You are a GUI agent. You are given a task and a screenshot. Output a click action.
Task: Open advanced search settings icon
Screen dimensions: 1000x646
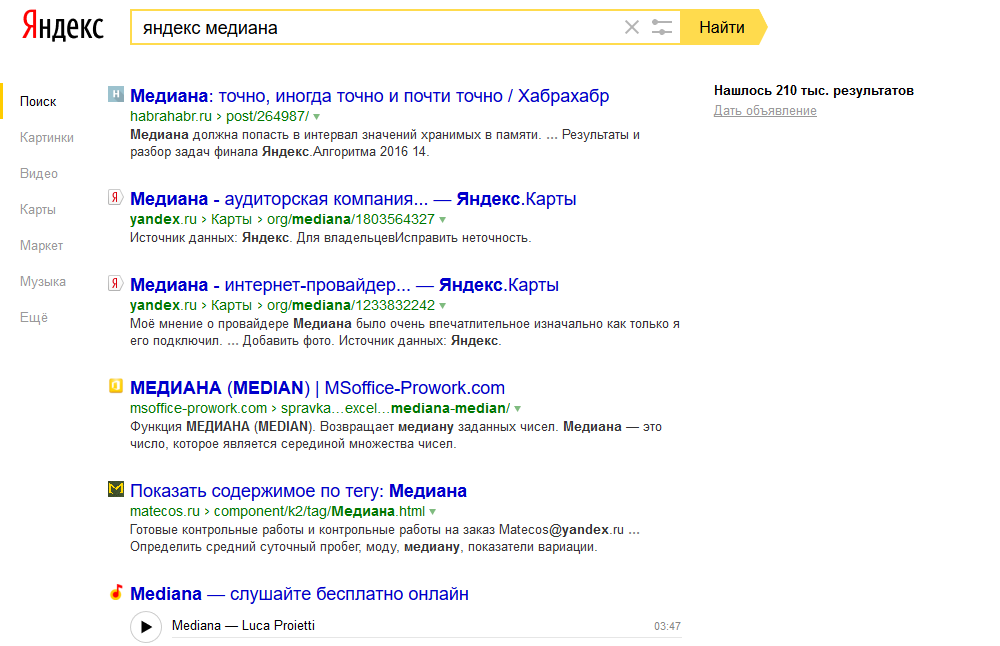tap(661, 27)
